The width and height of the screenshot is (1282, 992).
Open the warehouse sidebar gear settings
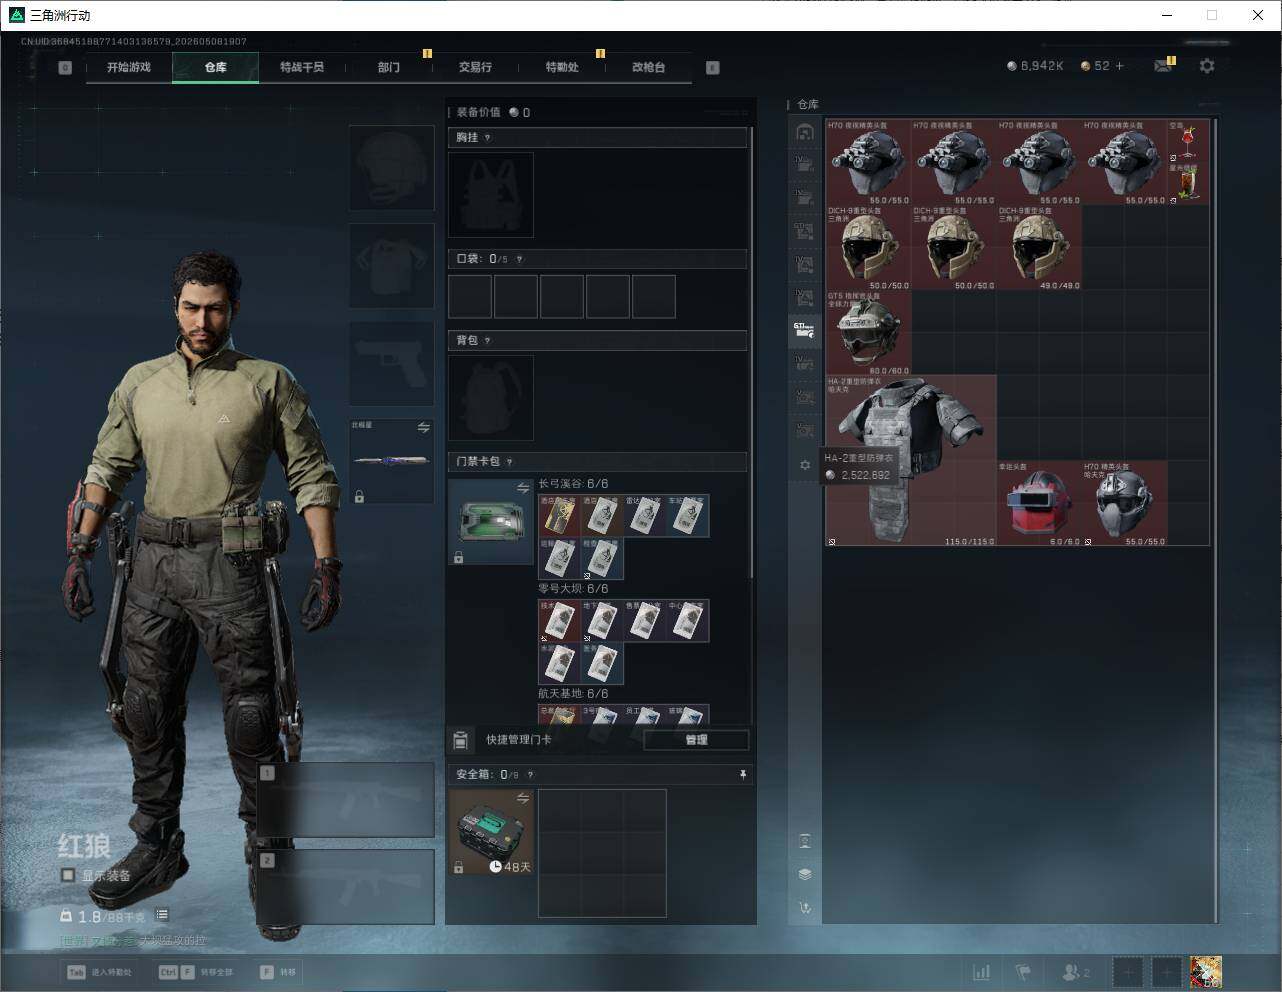point(805,465)
